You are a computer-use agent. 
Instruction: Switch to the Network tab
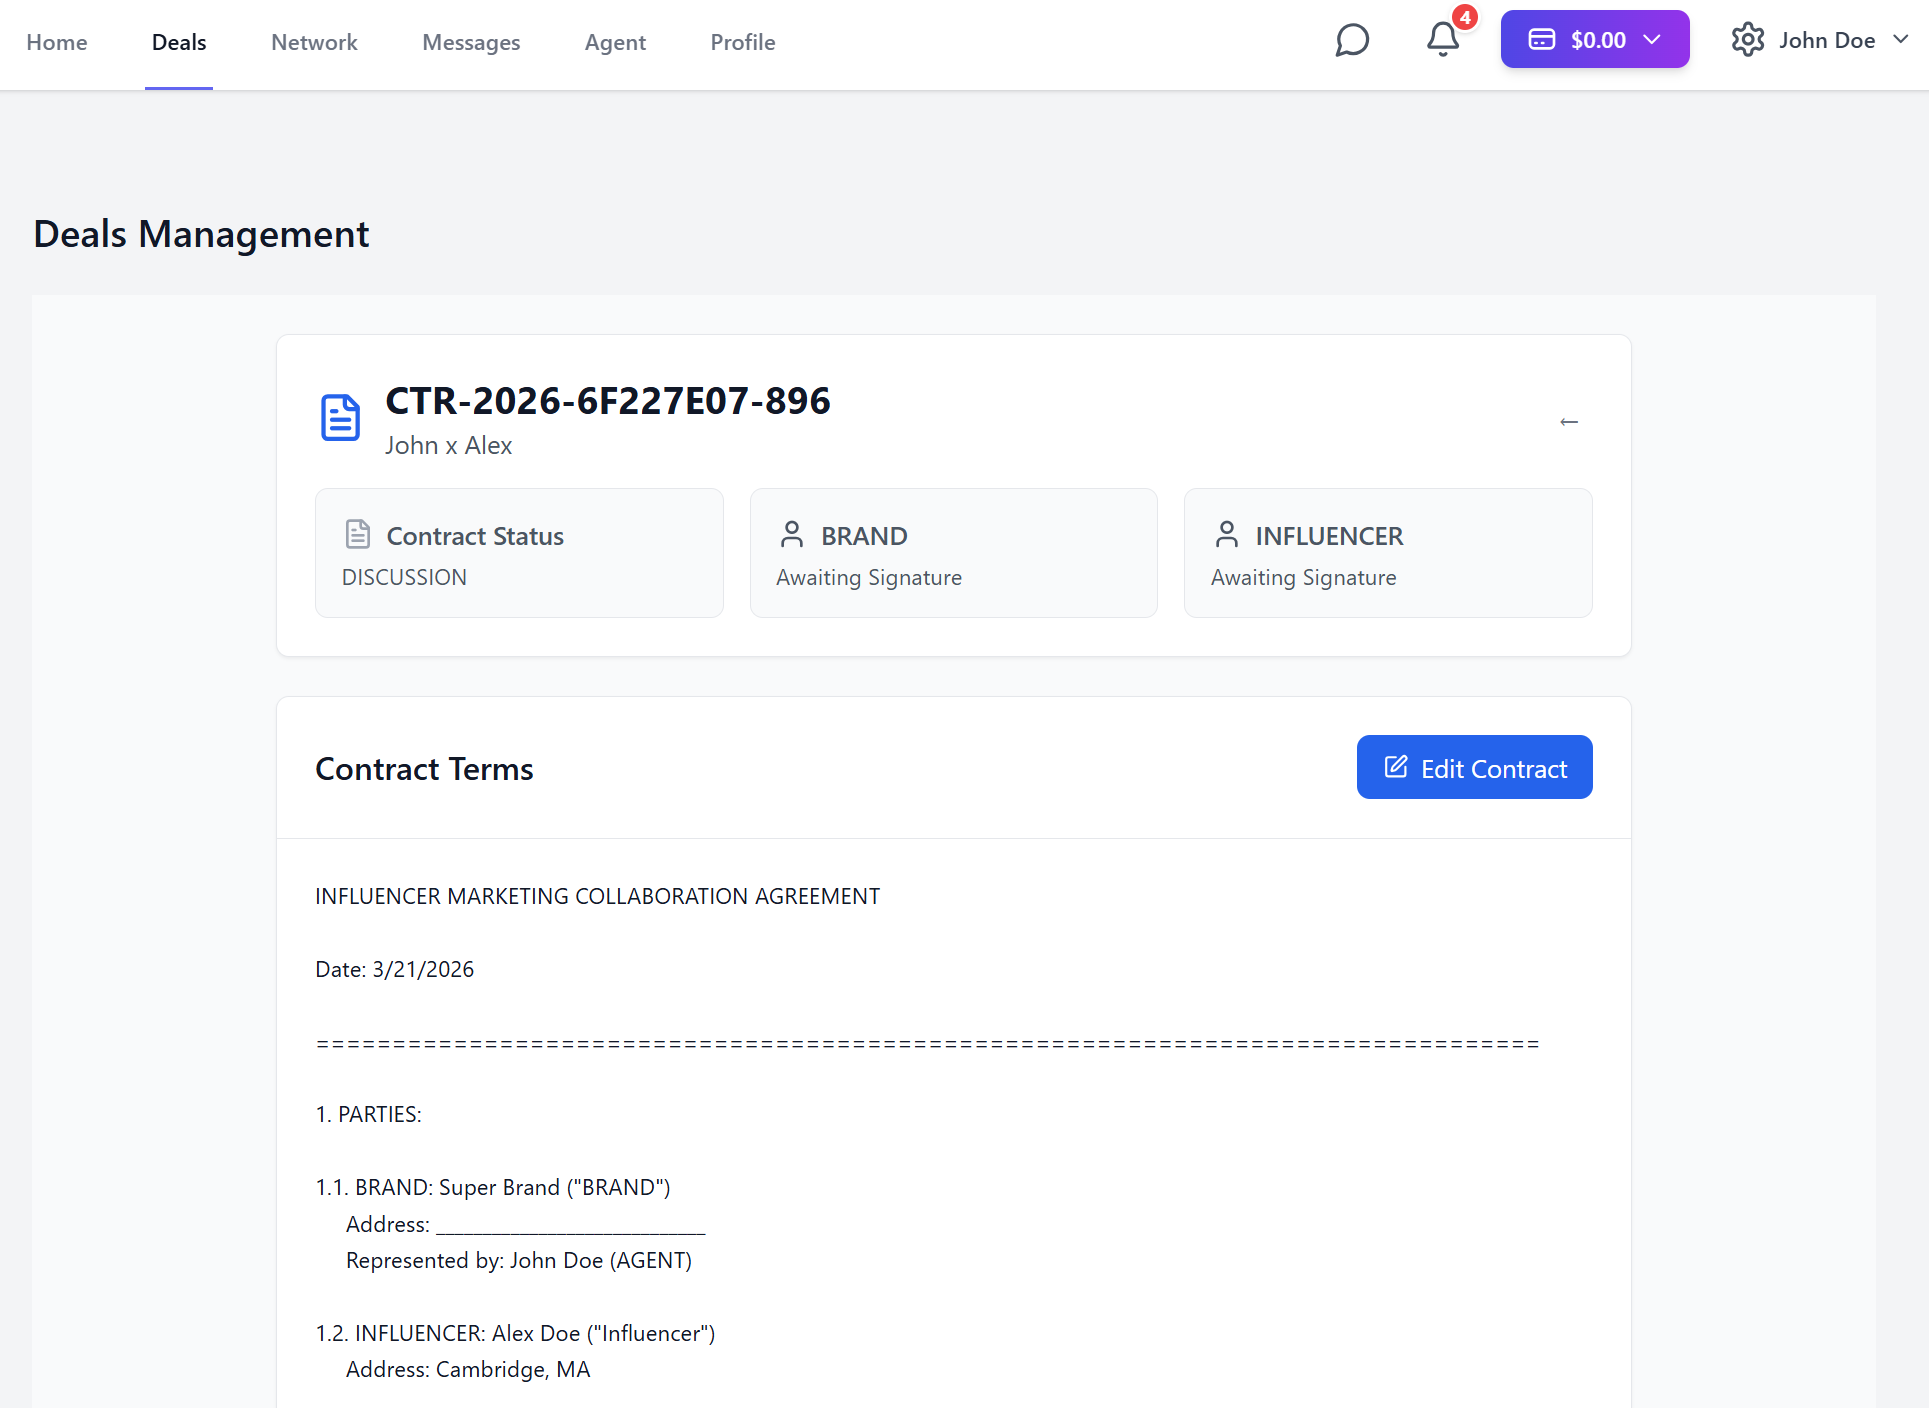(x=314, y=42)
